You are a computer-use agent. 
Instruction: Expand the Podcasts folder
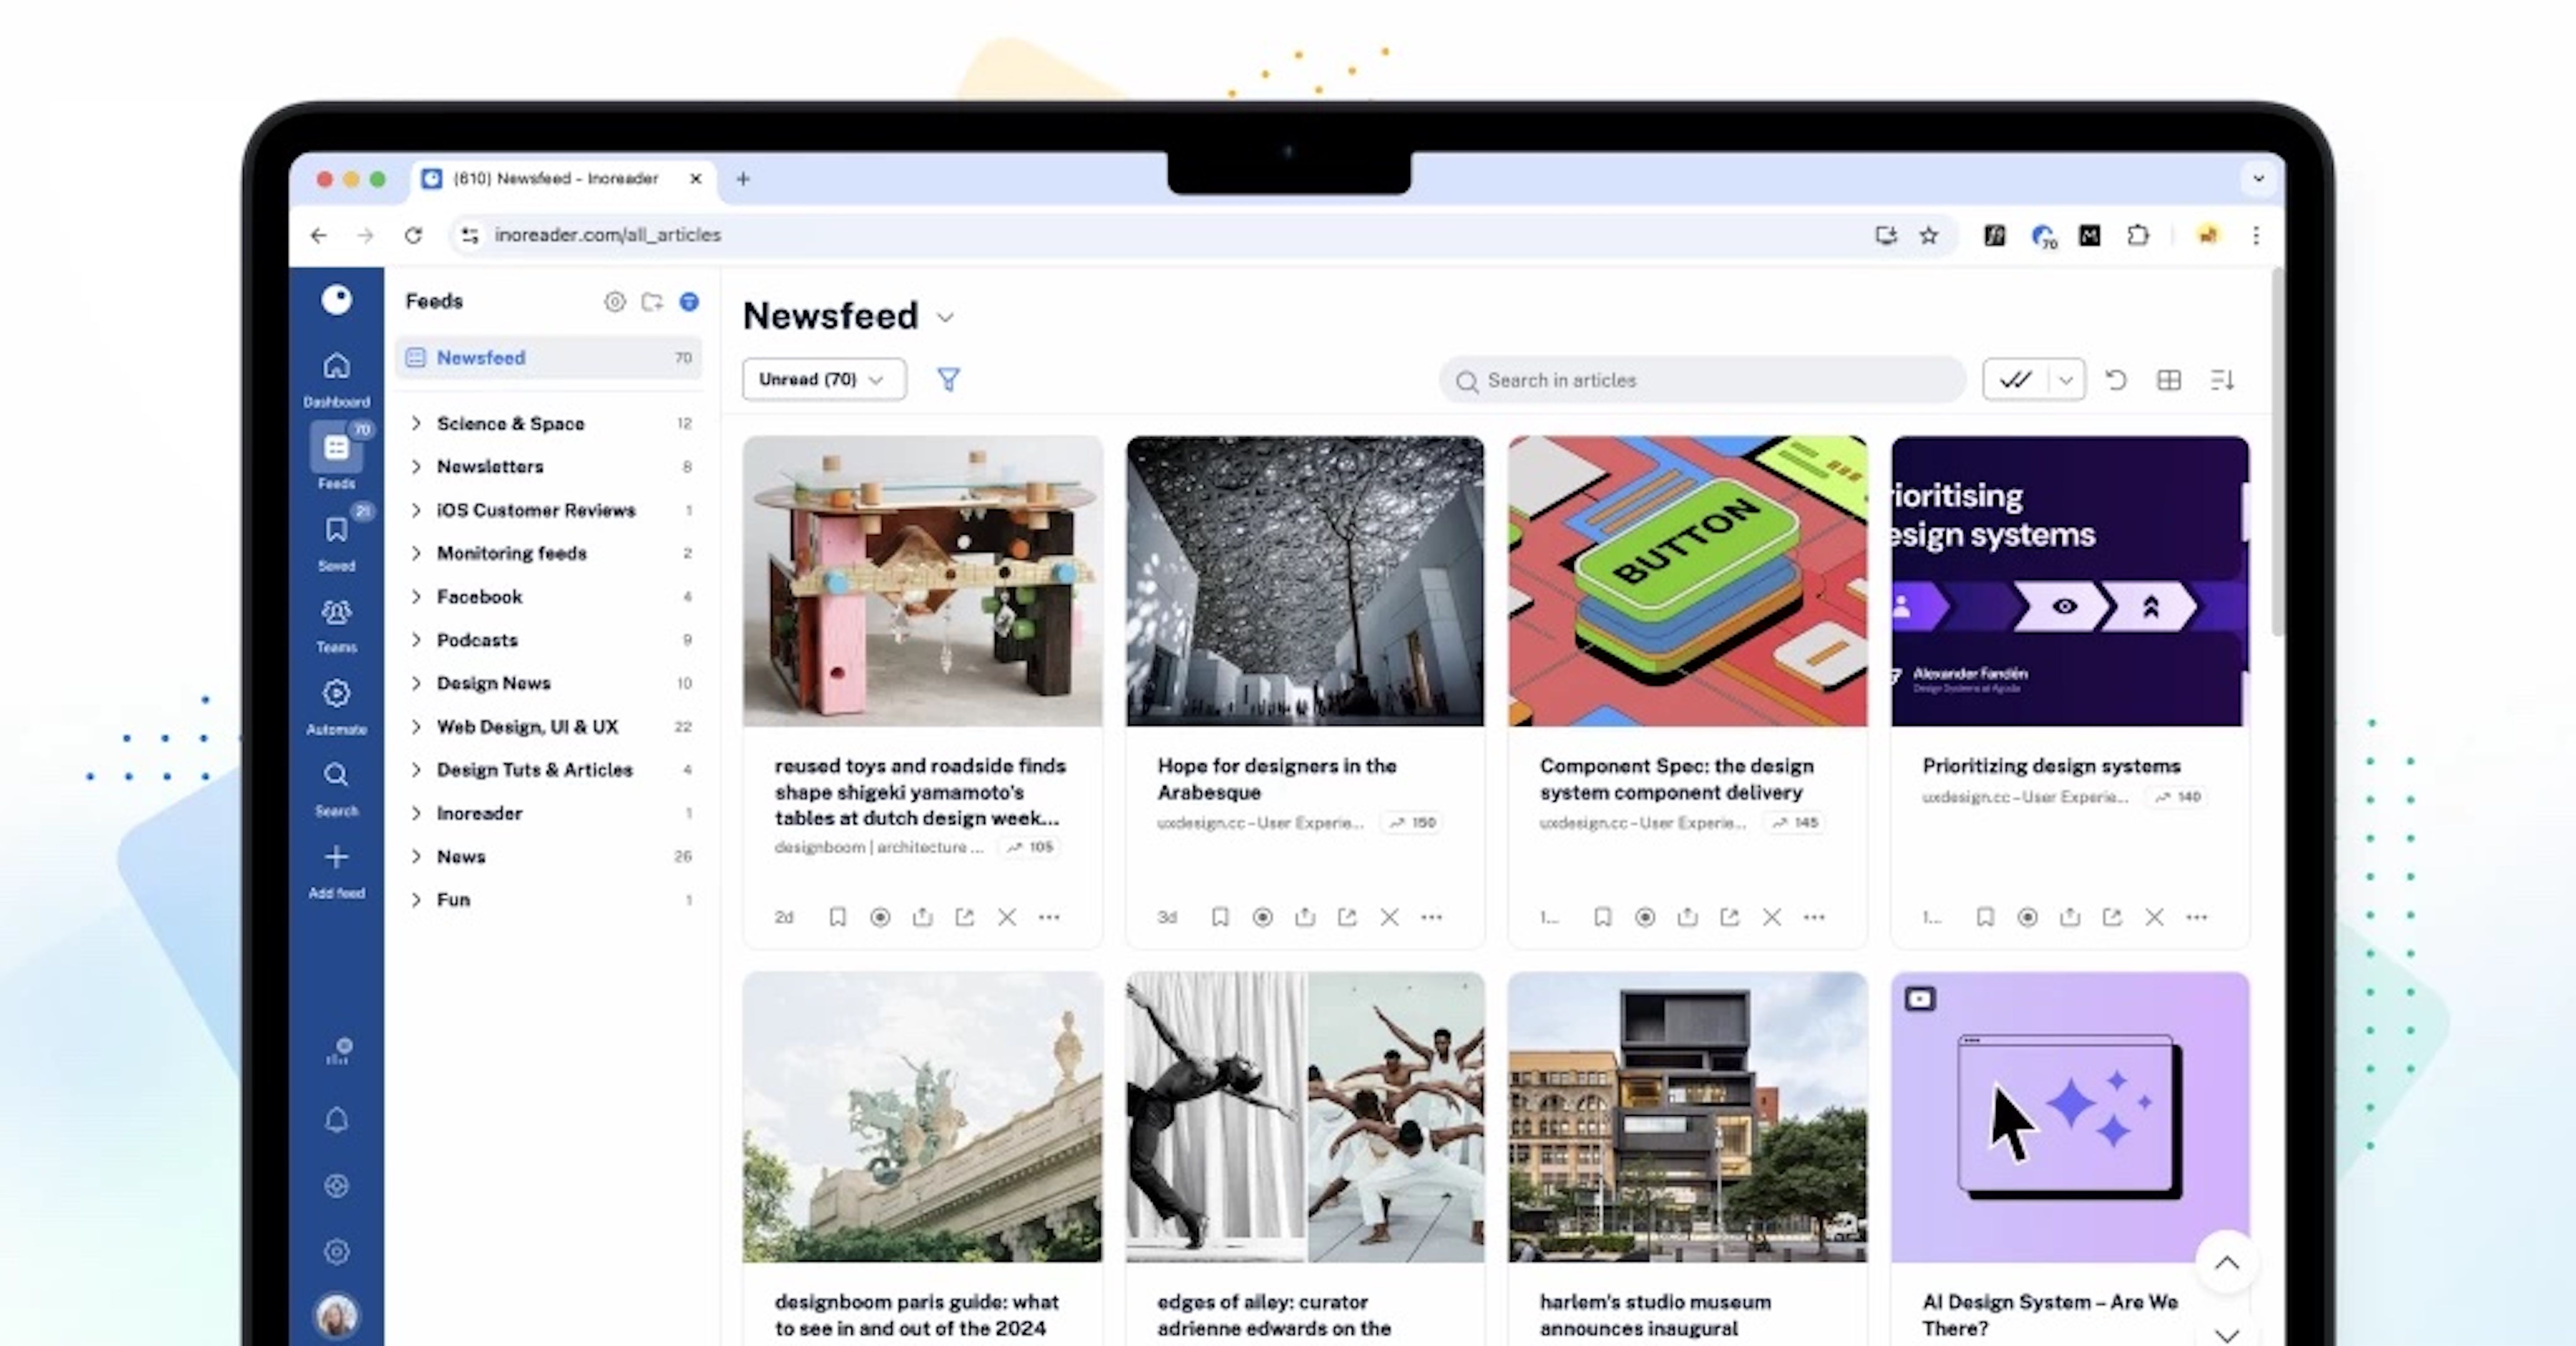coord(416,639)
